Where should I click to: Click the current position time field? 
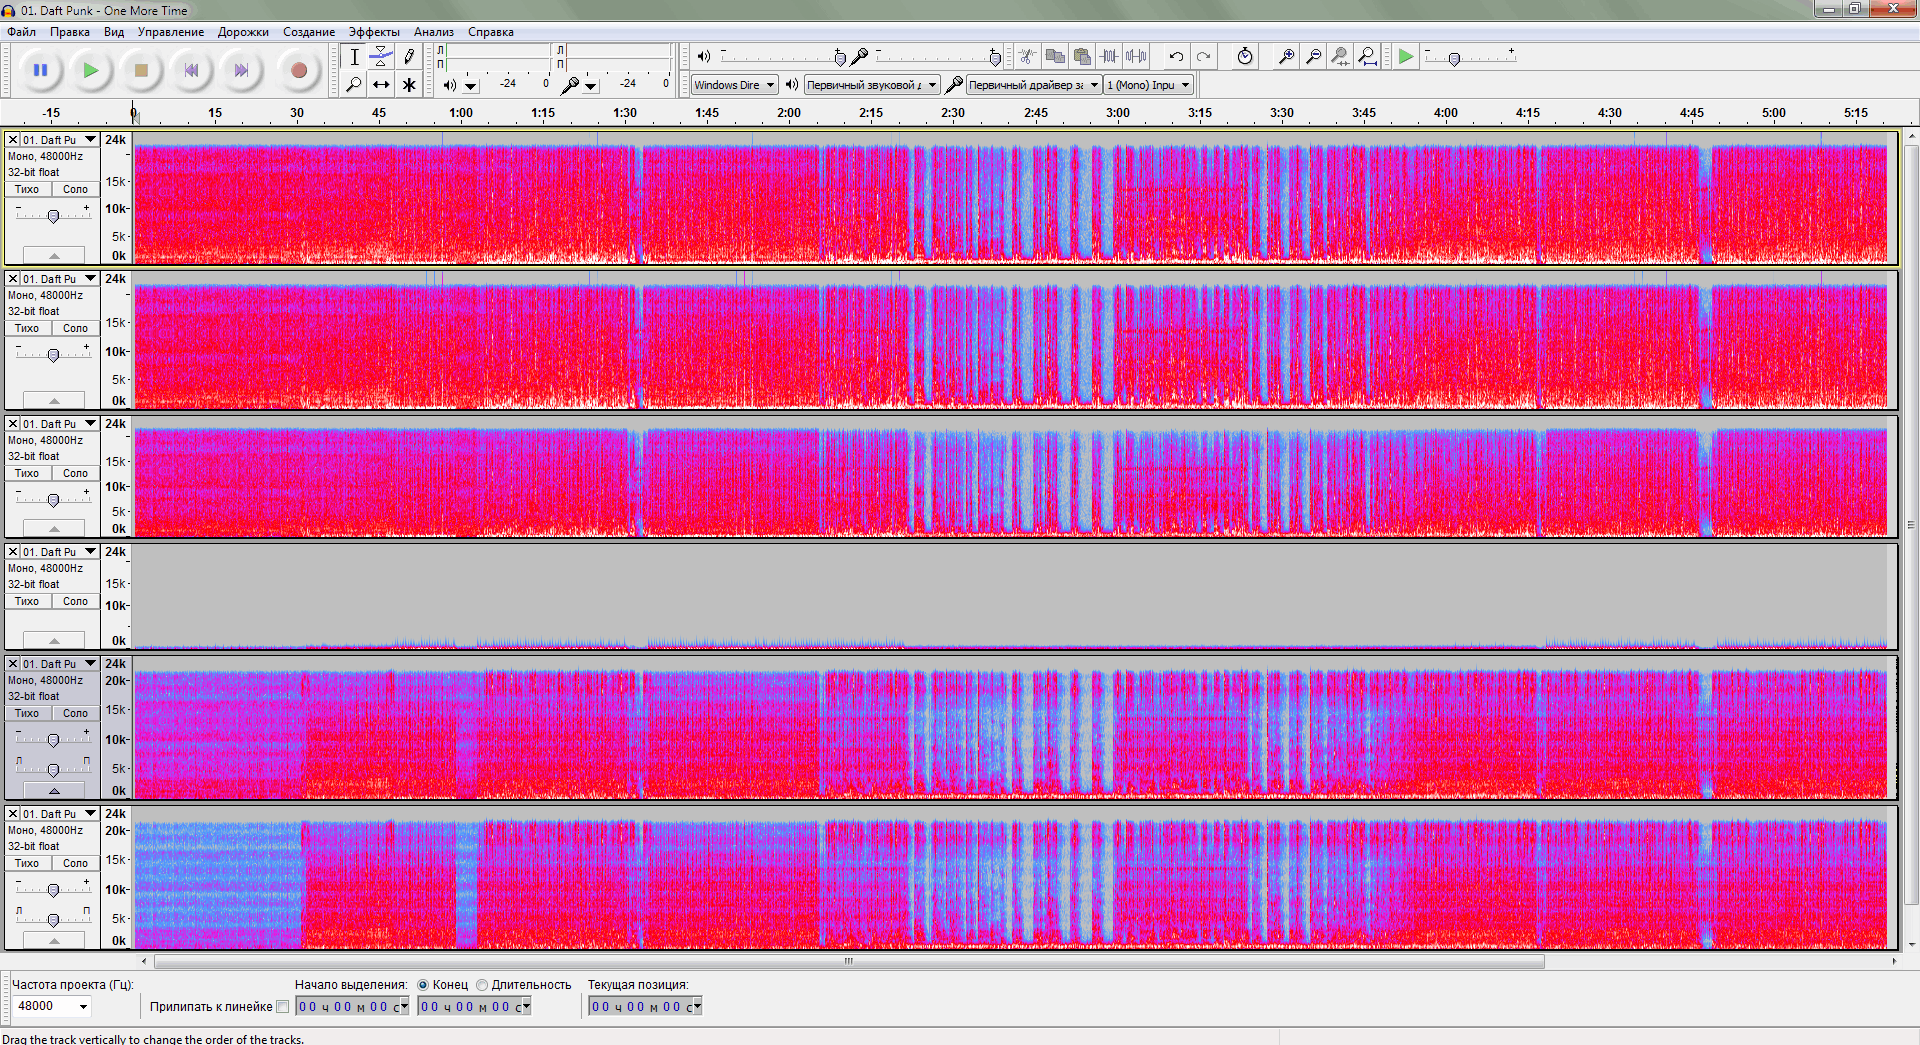pos(646,1007)
